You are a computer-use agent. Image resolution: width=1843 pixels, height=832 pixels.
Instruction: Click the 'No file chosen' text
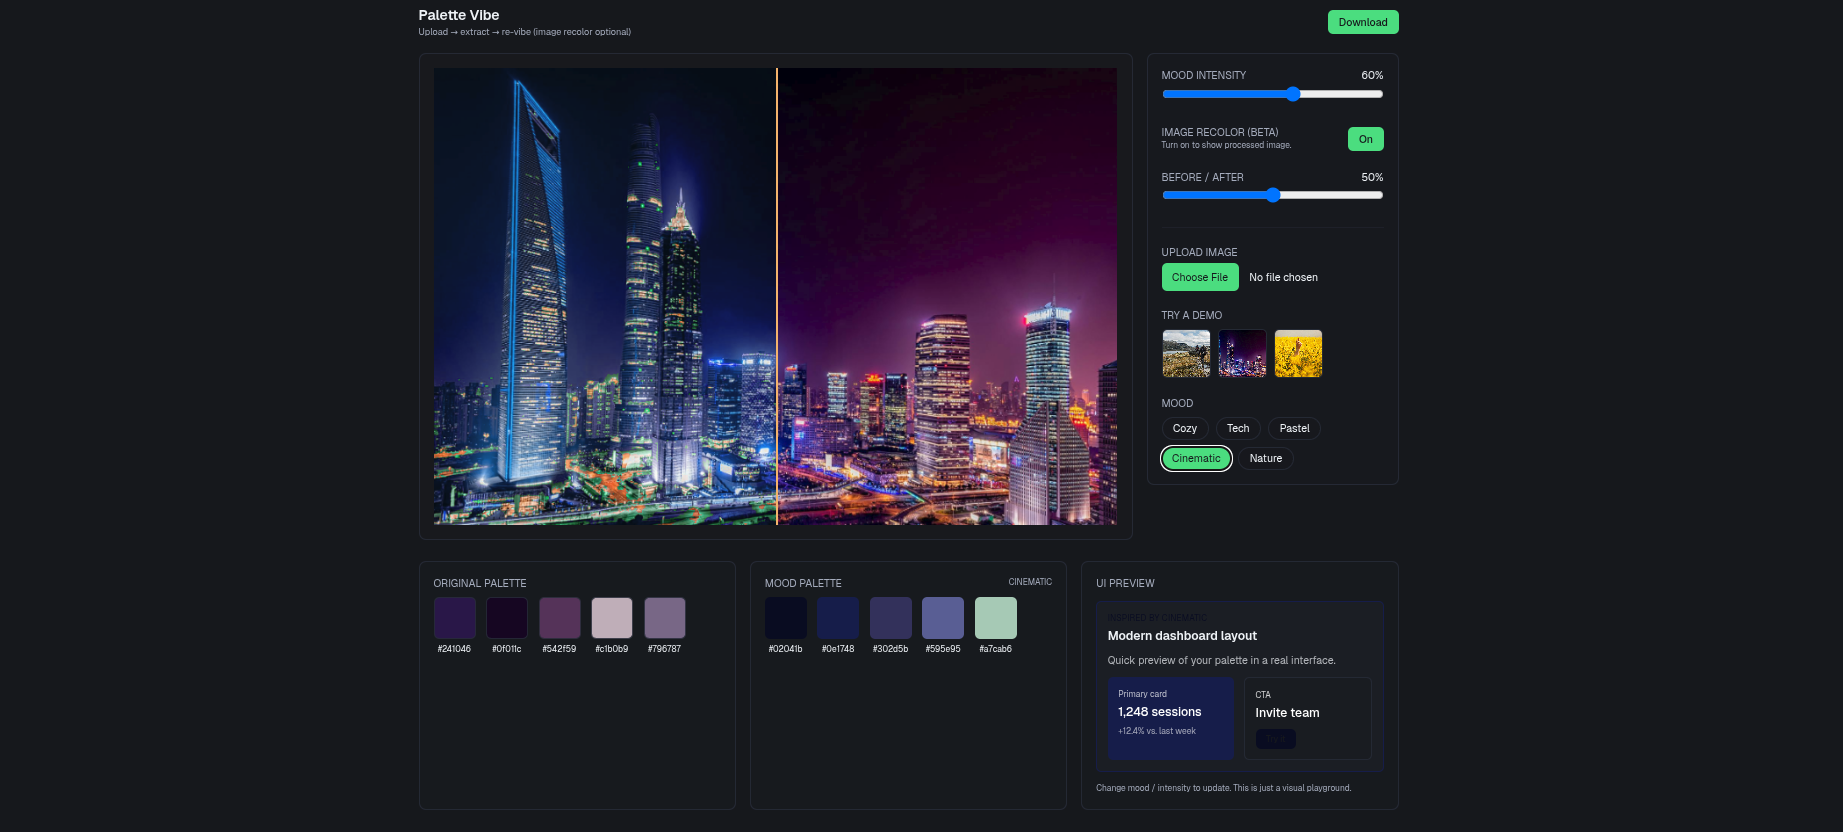(1283, 277)
